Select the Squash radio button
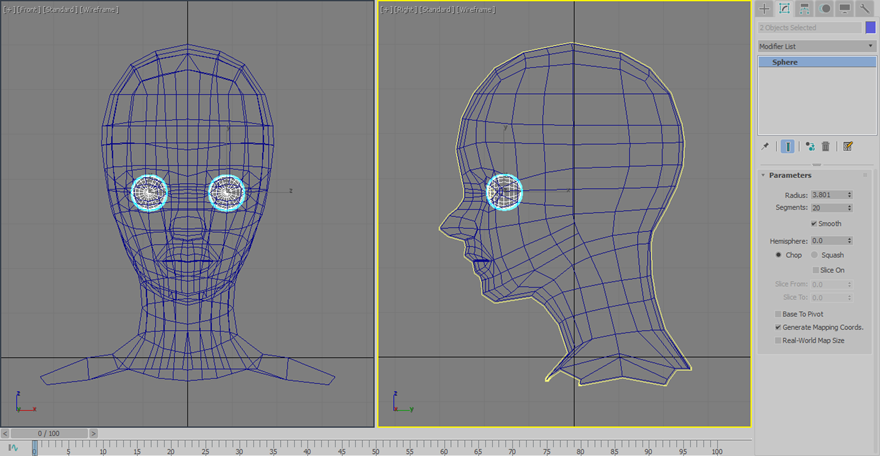This screenshot has height=456, width=880. (814, 255)
